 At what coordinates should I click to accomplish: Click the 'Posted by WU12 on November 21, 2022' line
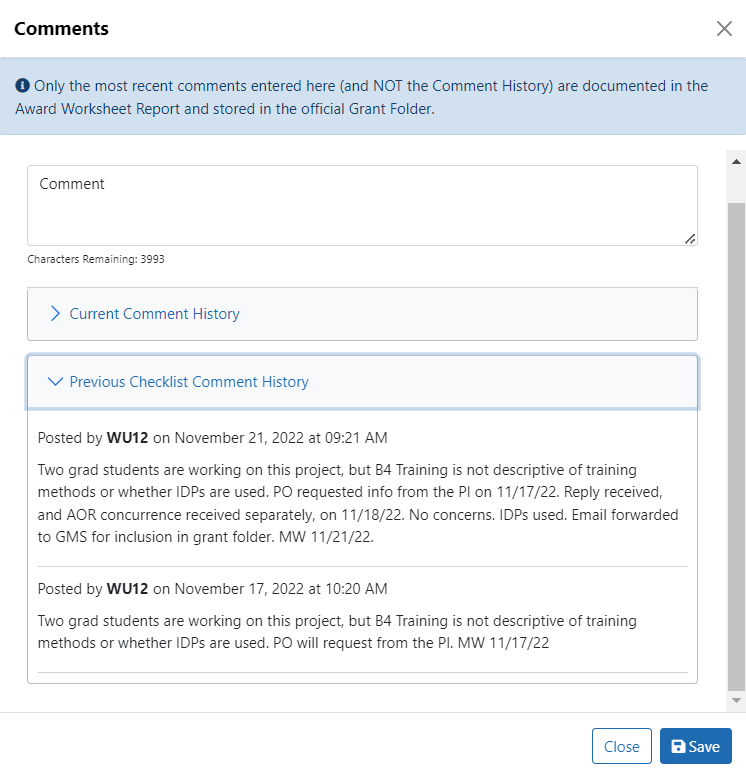coord(212,438)
